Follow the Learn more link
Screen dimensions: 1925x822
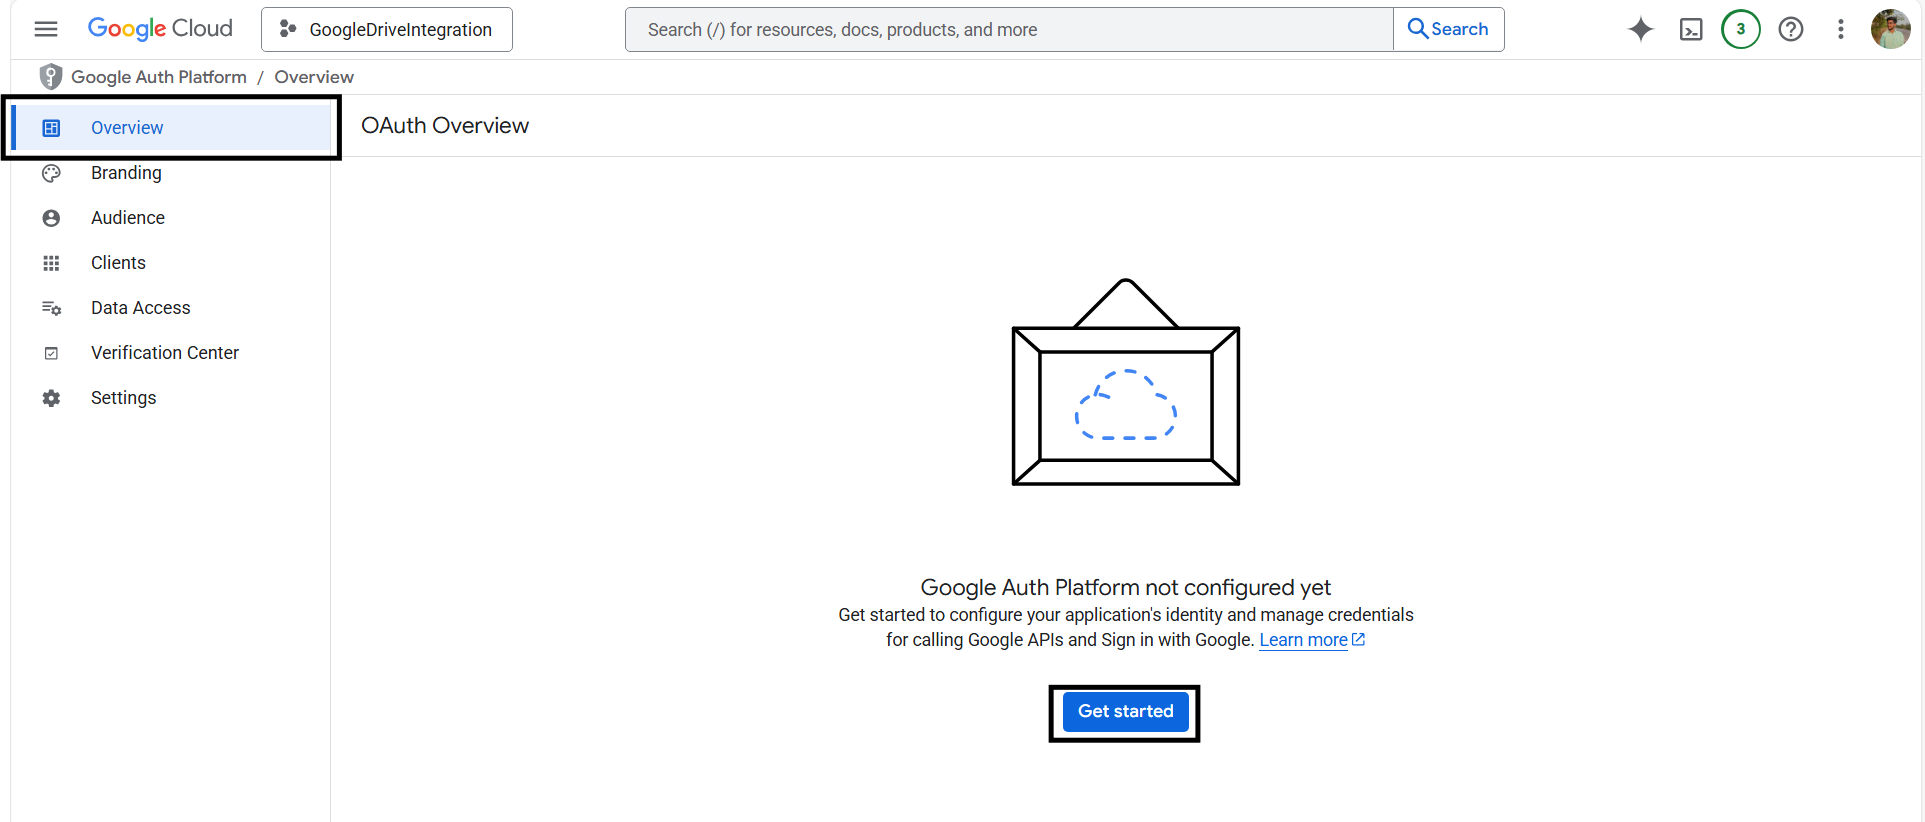click(x=1303, y=640)
